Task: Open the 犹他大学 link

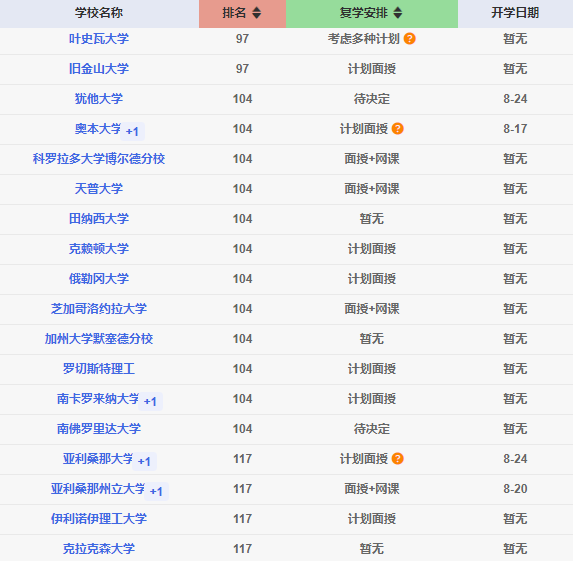Action: [99, 99]
